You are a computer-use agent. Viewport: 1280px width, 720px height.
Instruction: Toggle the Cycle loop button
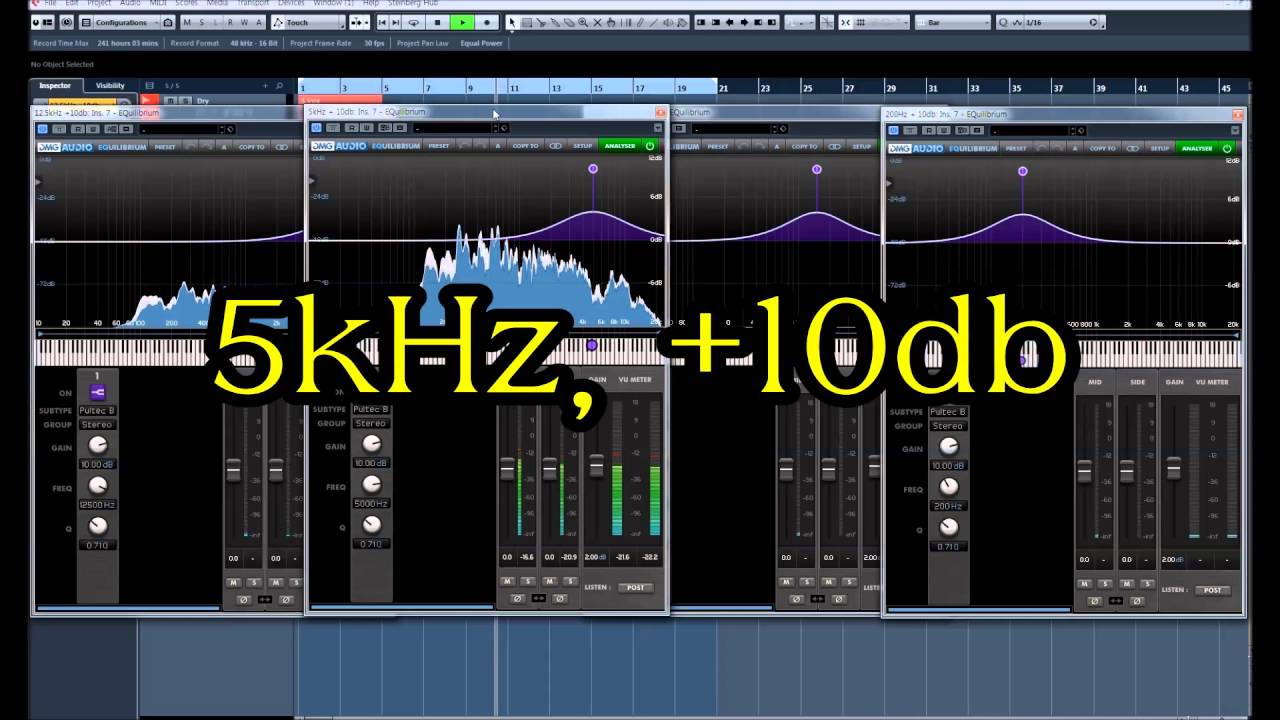pos(413,22)
